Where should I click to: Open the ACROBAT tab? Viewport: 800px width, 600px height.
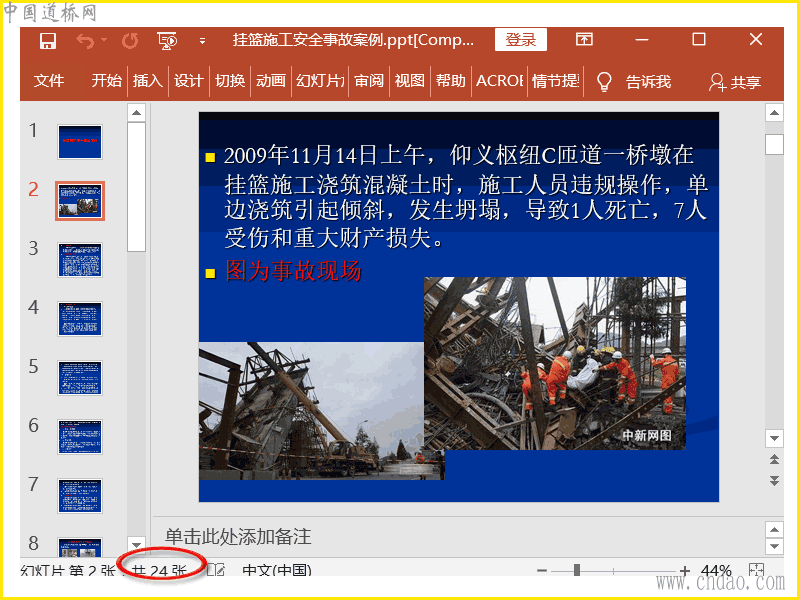point(499,81)
